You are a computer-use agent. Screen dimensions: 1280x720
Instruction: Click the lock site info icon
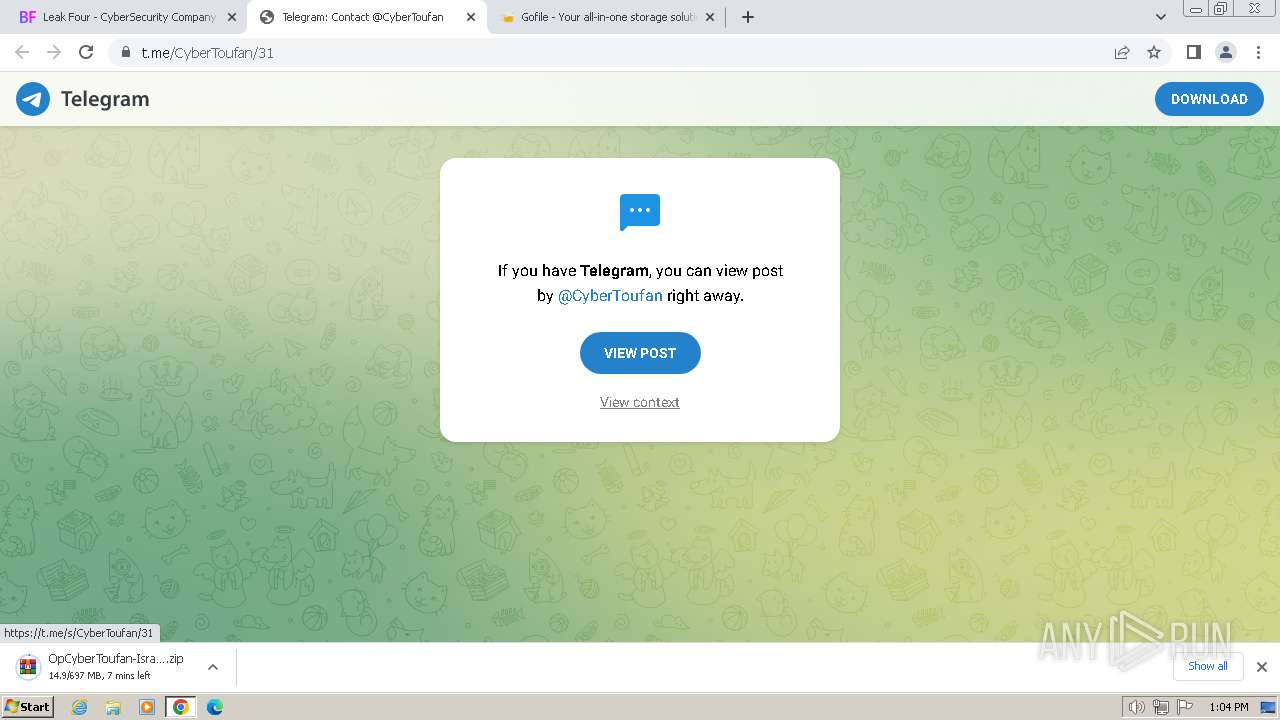coord(126,52)
